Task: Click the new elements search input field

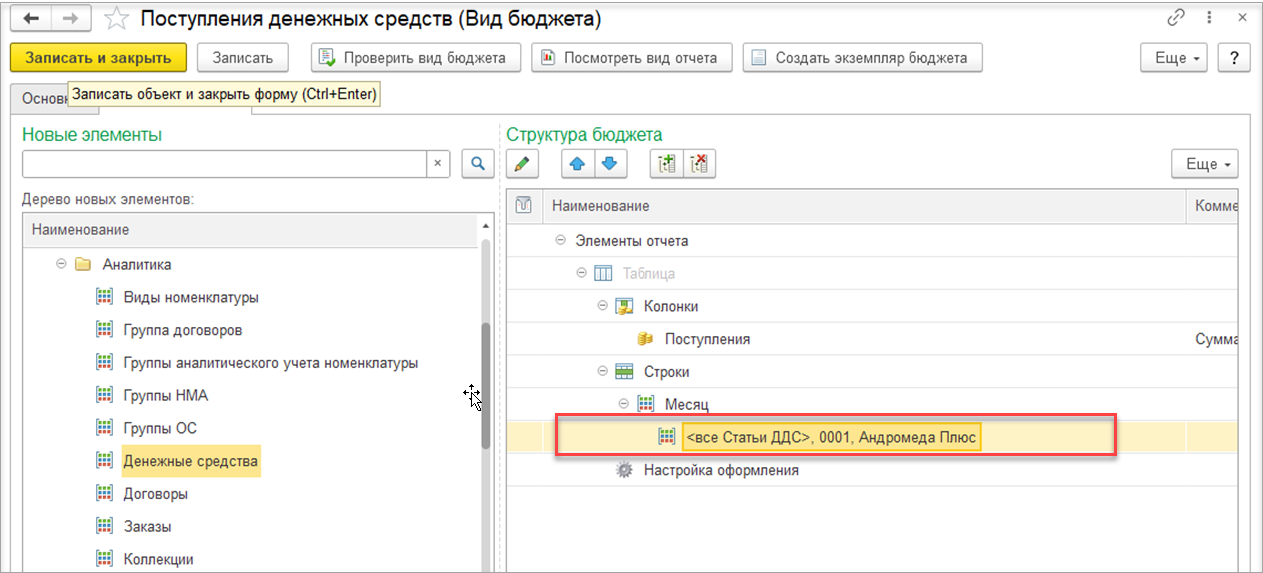Action: click(x=225, y=164)
